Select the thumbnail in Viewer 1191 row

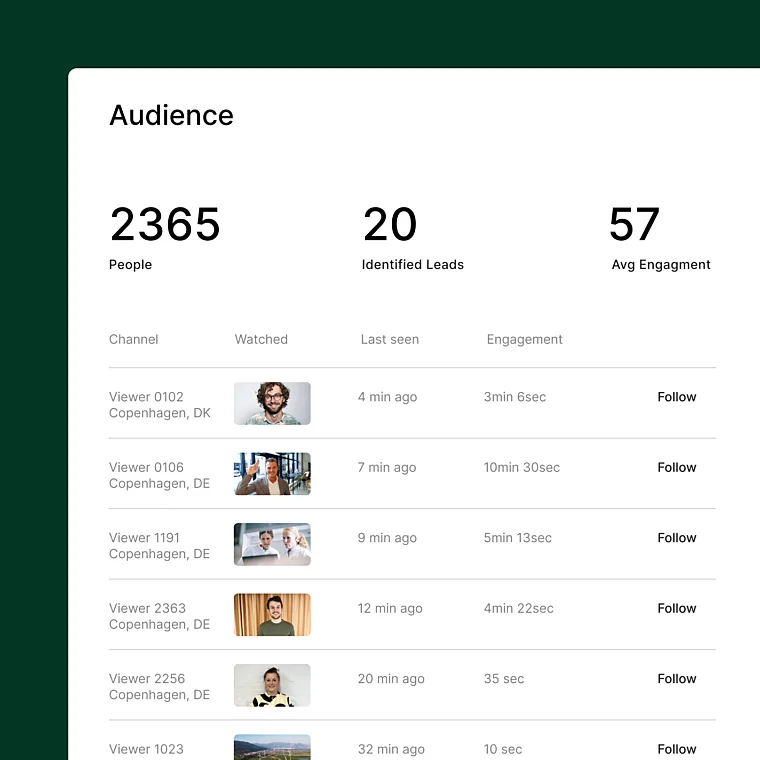pos(272,544)
